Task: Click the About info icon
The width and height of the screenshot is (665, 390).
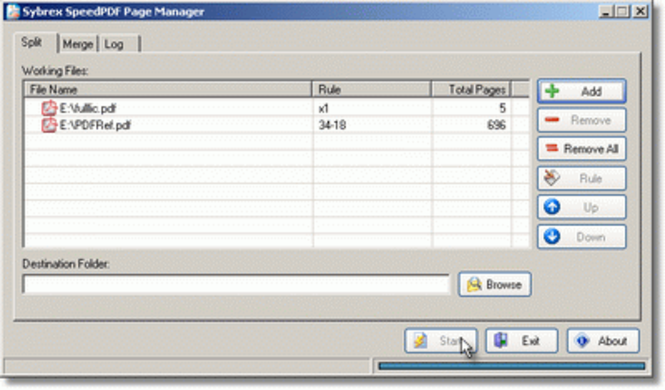Action: (x=582, y=341)
